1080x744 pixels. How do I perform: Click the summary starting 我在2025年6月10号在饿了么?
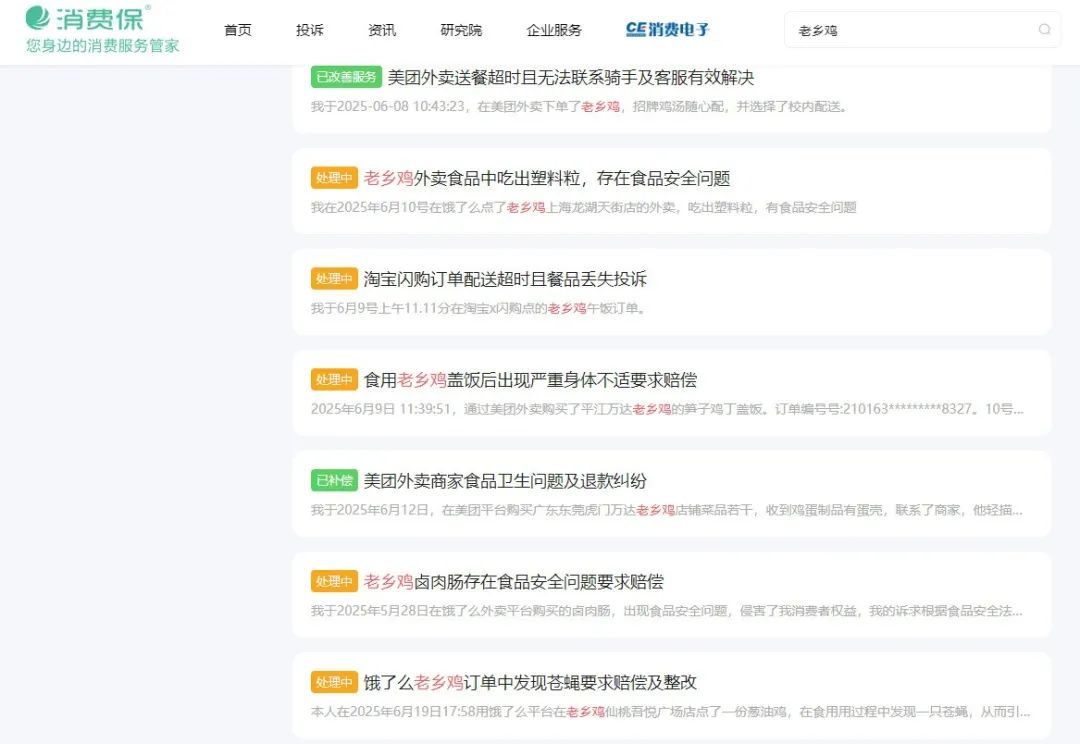click(583, 207)
